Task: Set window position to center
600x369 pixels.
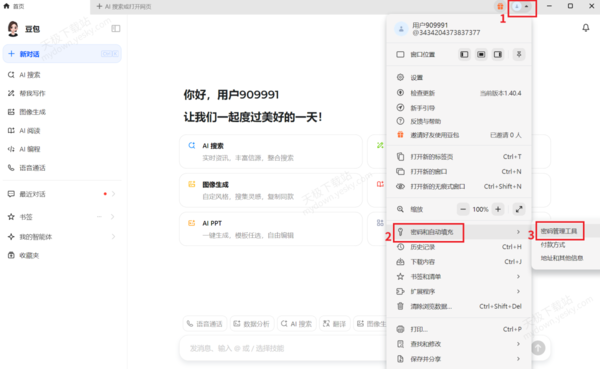Action: coord(481,54)
